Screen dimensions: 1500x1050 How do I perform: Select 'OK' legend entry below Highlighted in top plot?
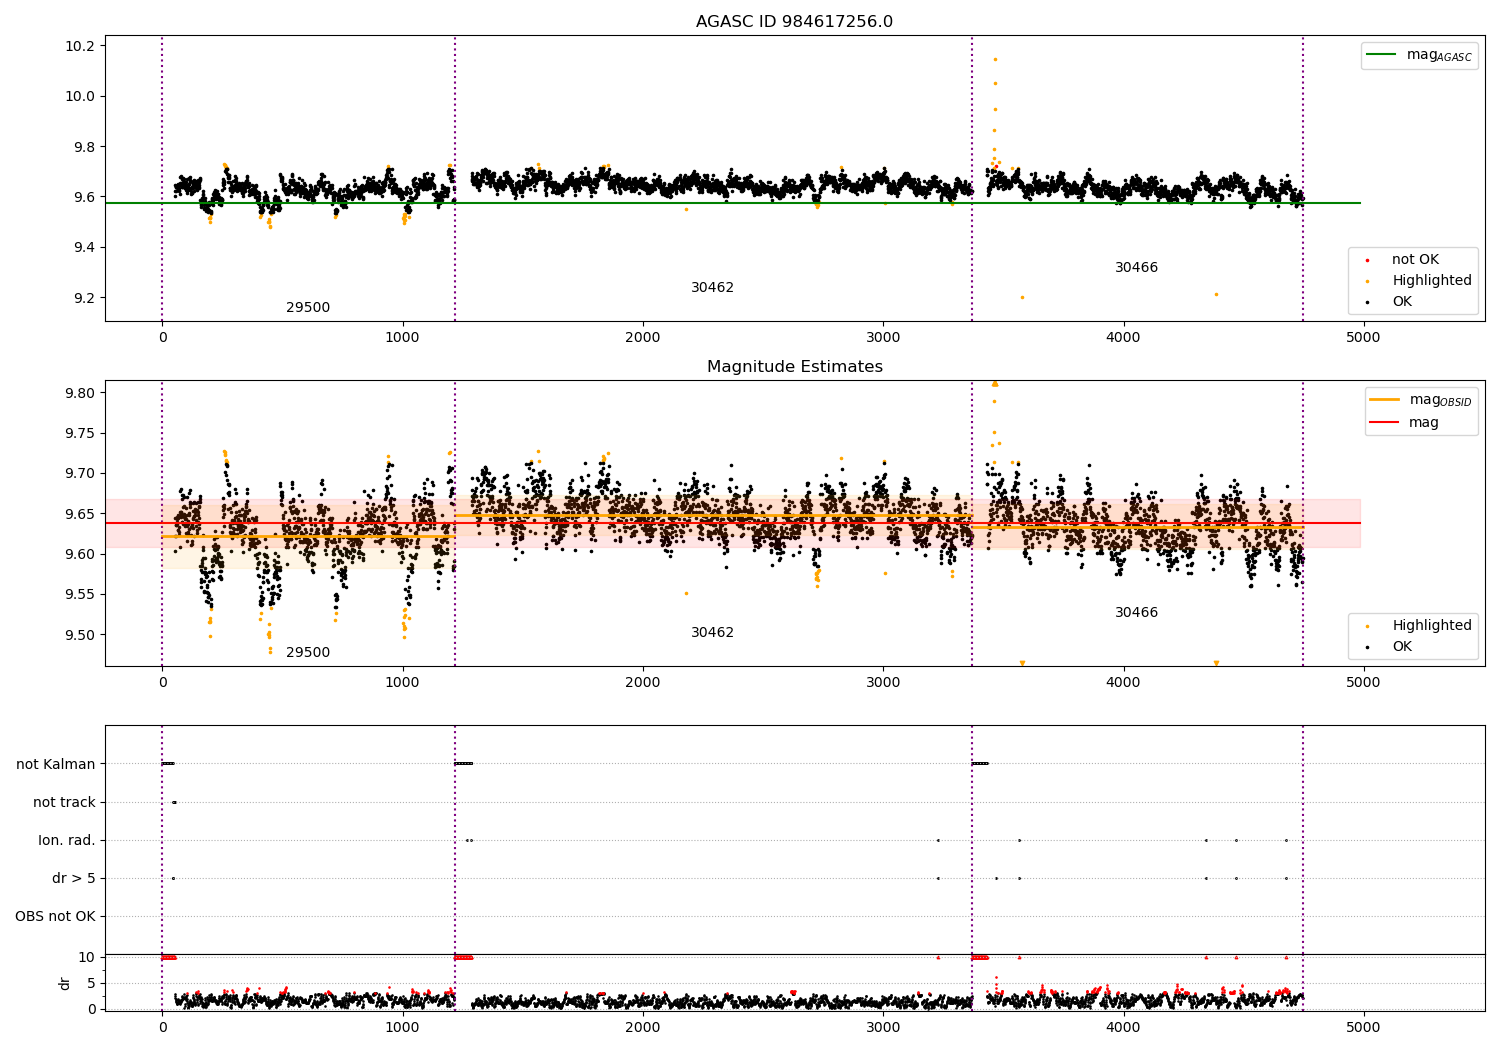click(x=1402, y=302)
